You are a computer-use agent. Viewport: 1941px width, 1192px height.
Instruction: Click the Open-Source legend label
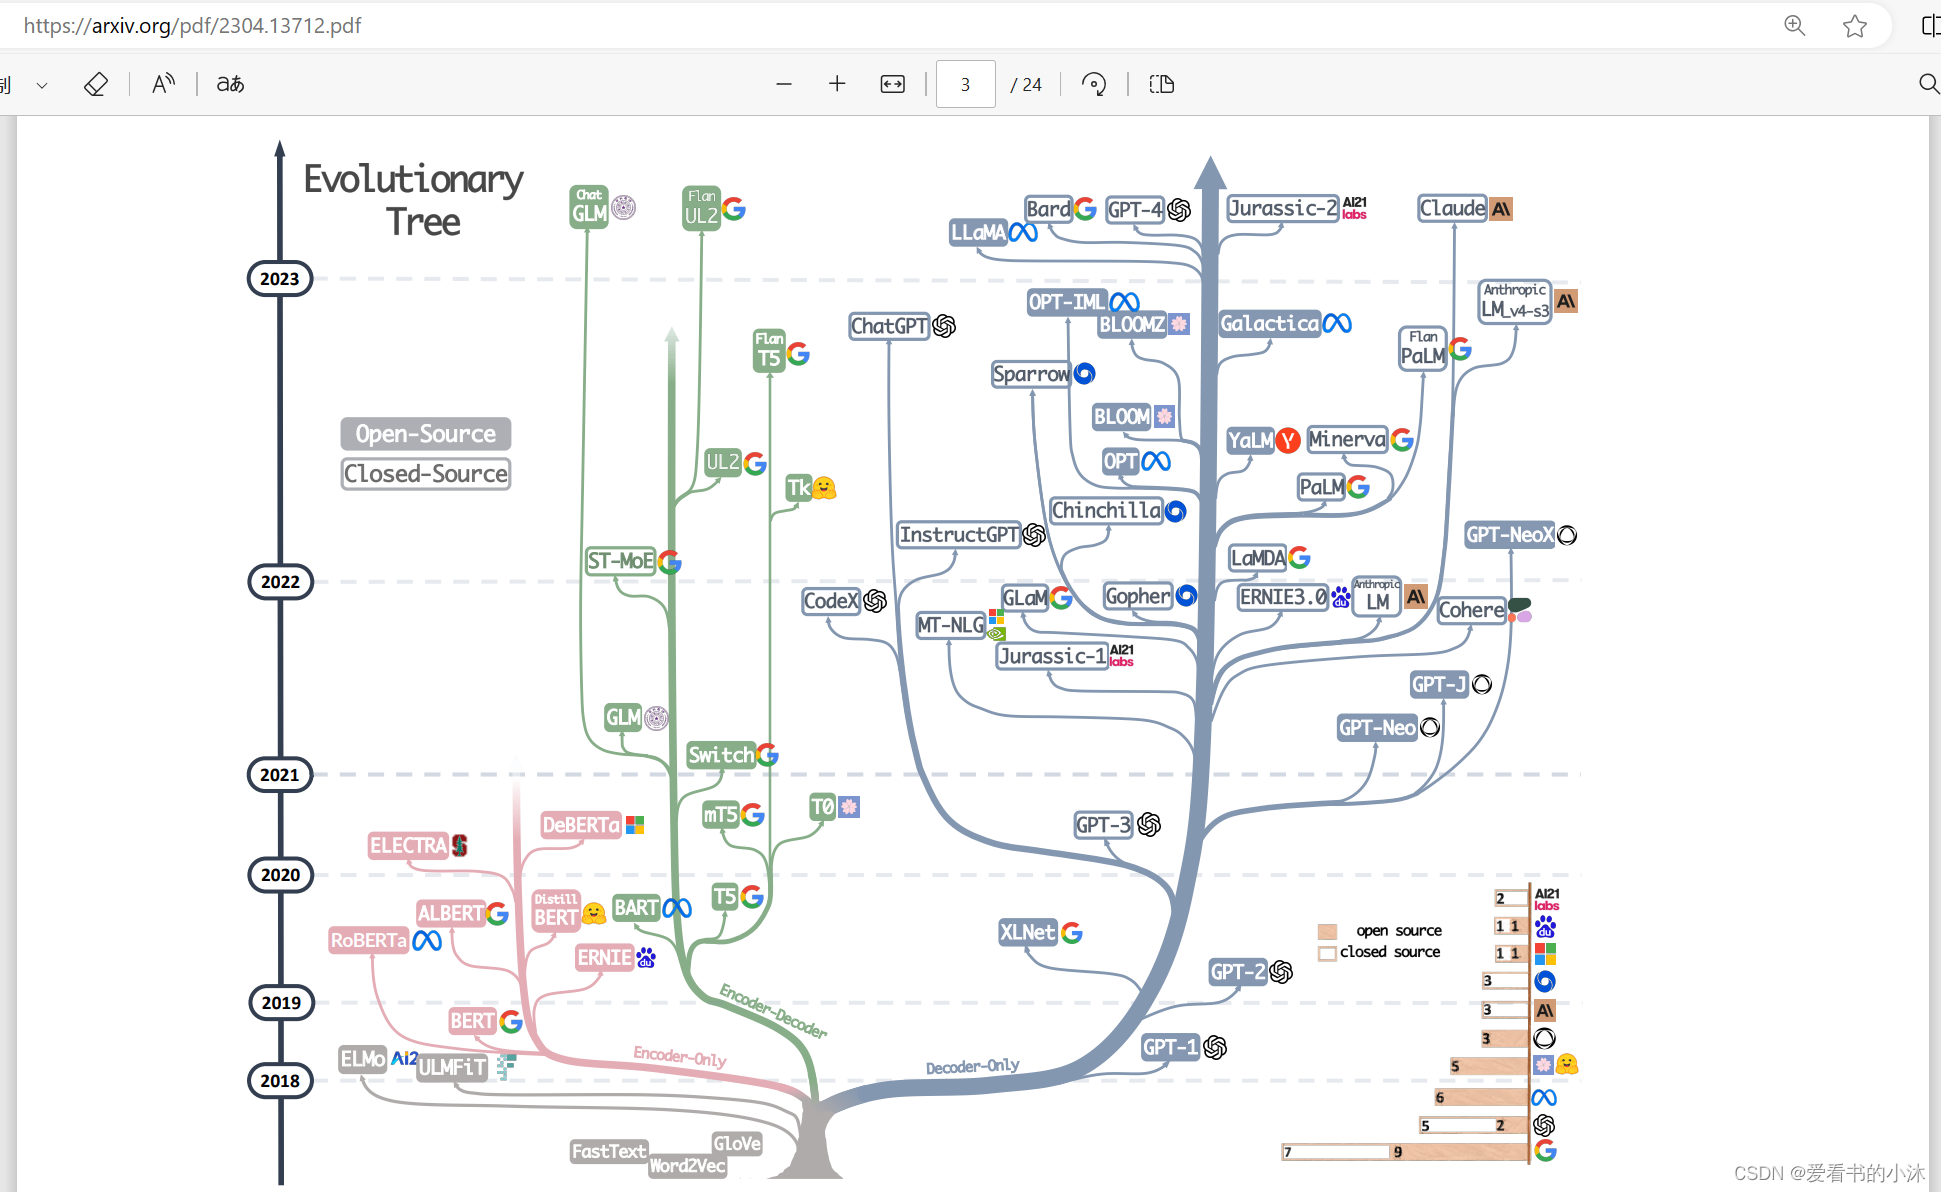pos(426,434)
